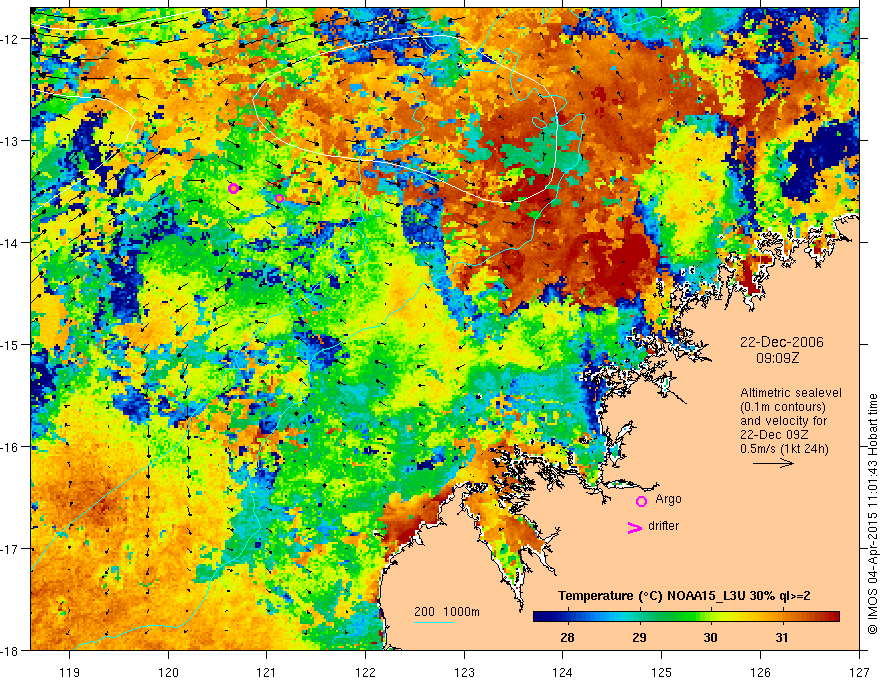Click the cyan 200 1000m isobath legend line
The width and height of the screenshot is (880, 680).
tap(434, 622)
